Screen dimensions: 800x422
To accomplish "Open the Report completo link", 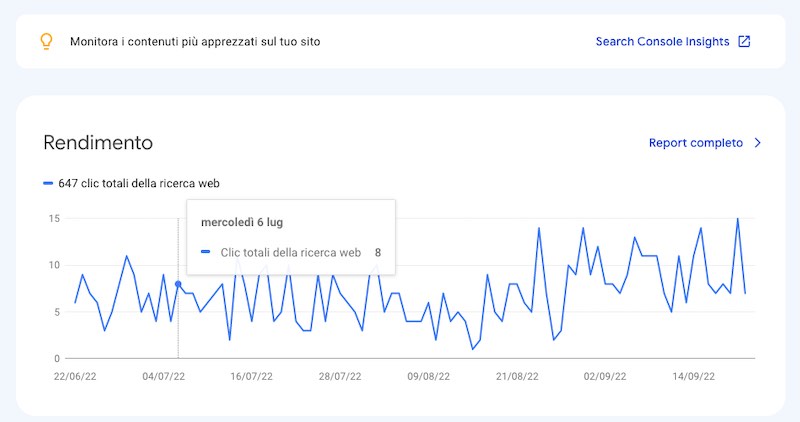I will (695, 143).
